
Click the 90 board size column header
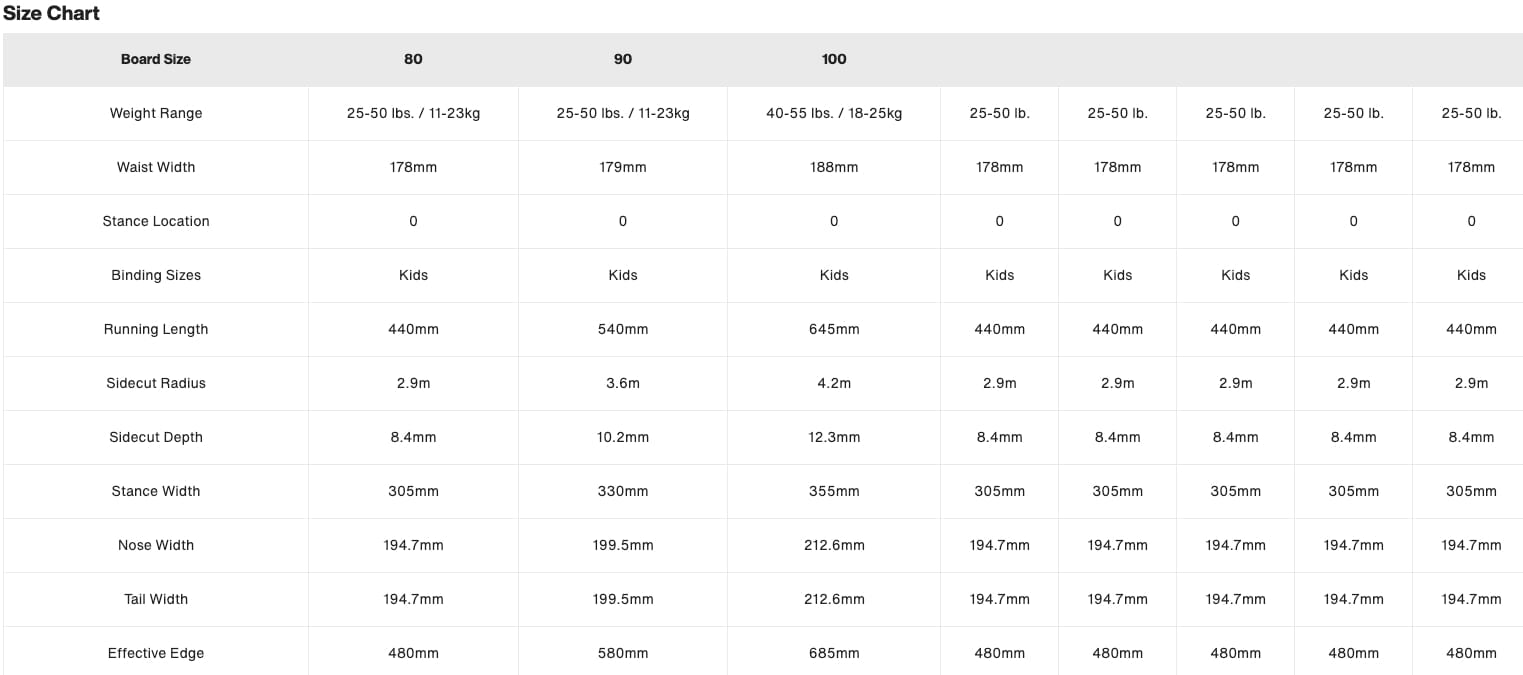(x=623, y=59)
